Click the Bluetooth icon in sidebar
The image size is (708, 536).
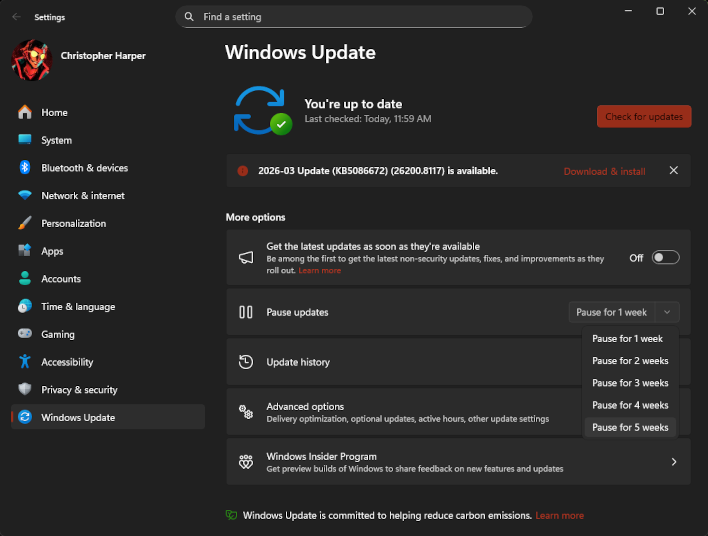tap(25, 168)
